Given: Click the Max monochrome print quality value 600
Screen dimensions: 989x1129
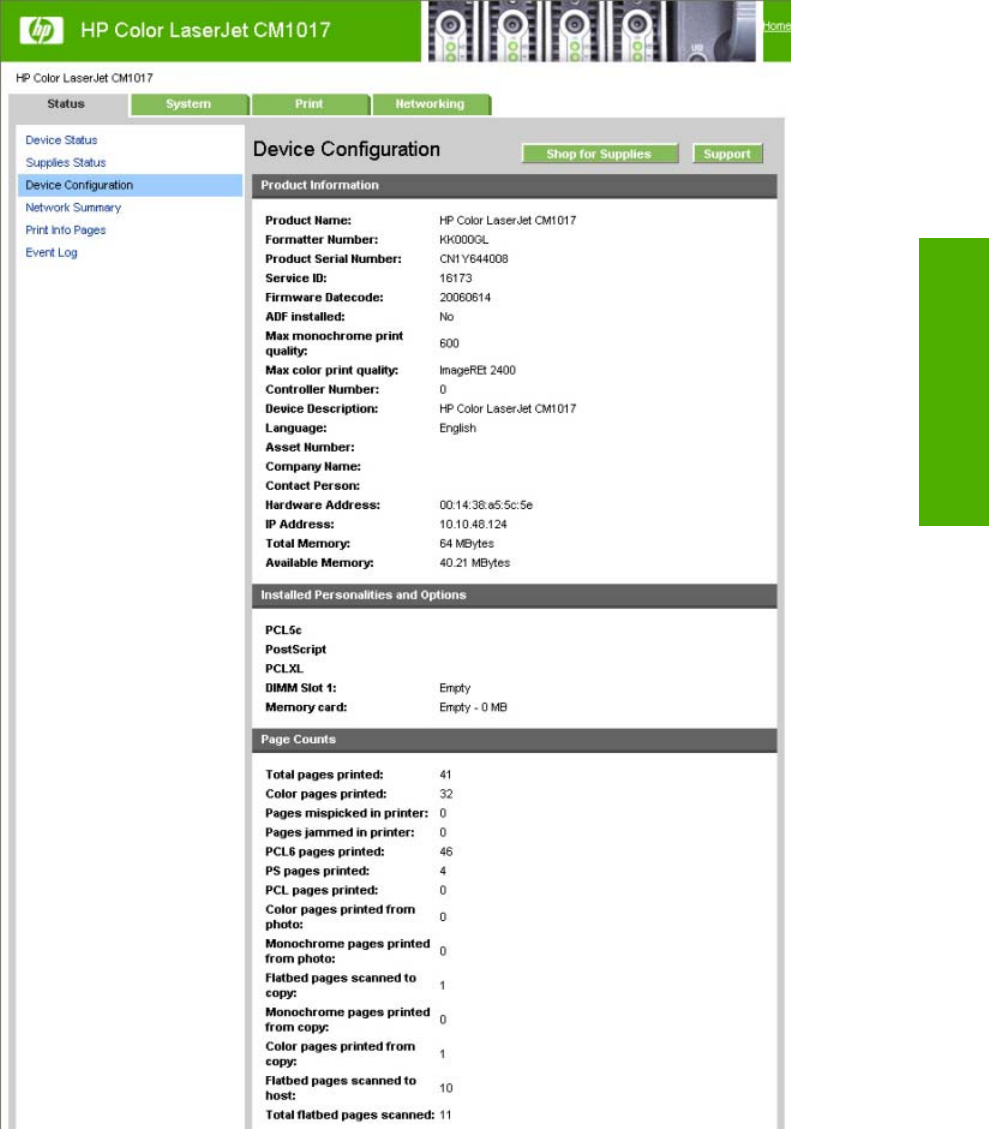Looking at the screenshot, I should pyautogui.click(x=449, y=343).
